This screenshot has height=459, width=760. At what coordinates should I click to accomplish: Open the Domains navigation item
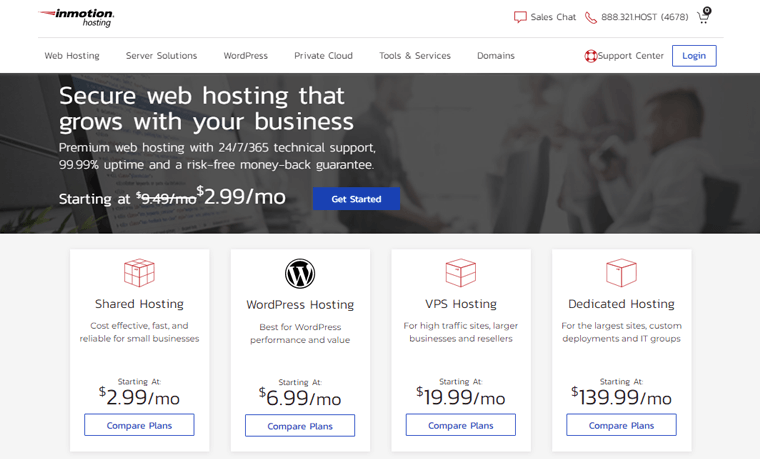(495, 56)
